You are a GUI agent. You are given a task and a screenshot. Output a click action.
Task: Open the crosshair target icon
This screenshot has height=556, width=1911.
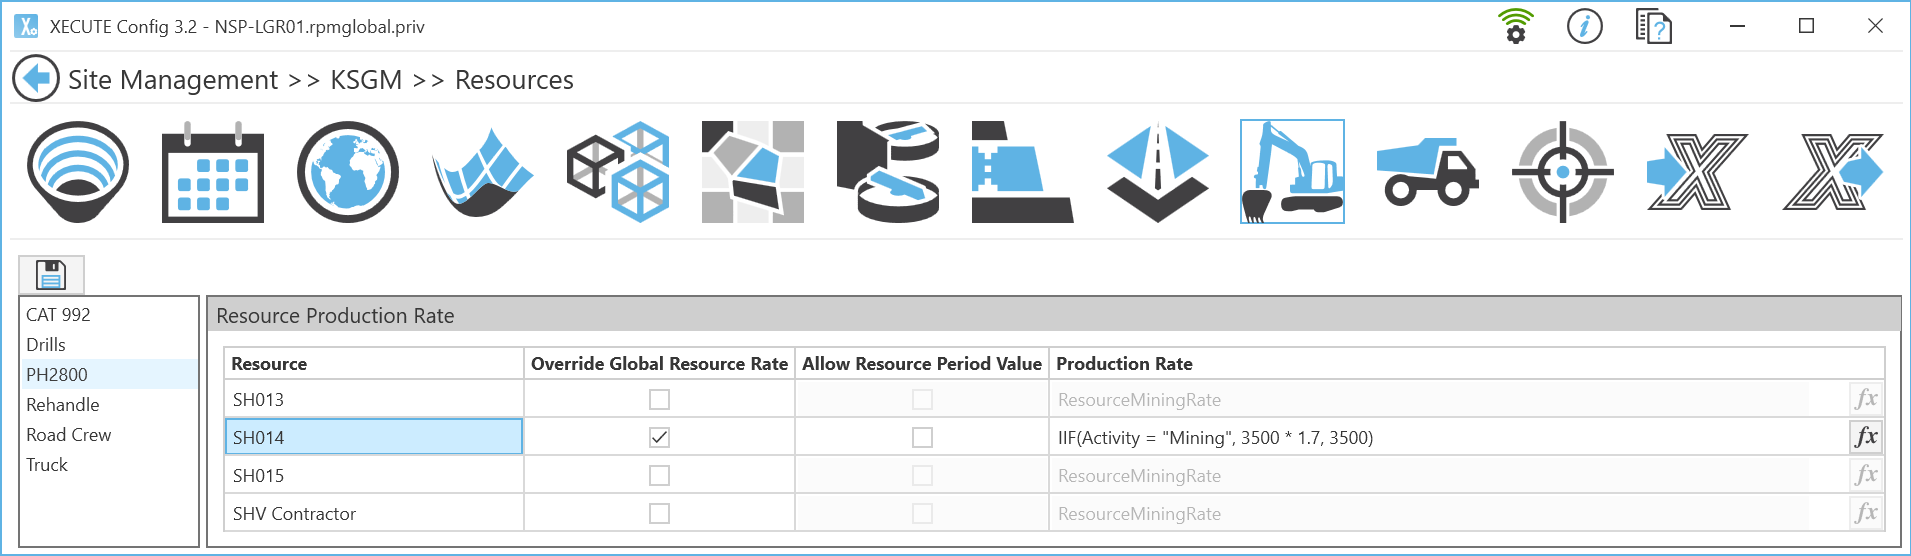point(1562,172)
